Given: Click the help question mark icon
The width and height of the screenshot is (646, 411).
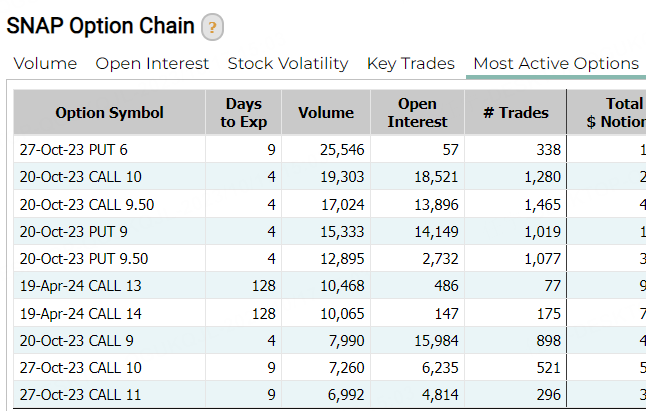Looking at the screenshot, I should (212, 27).
